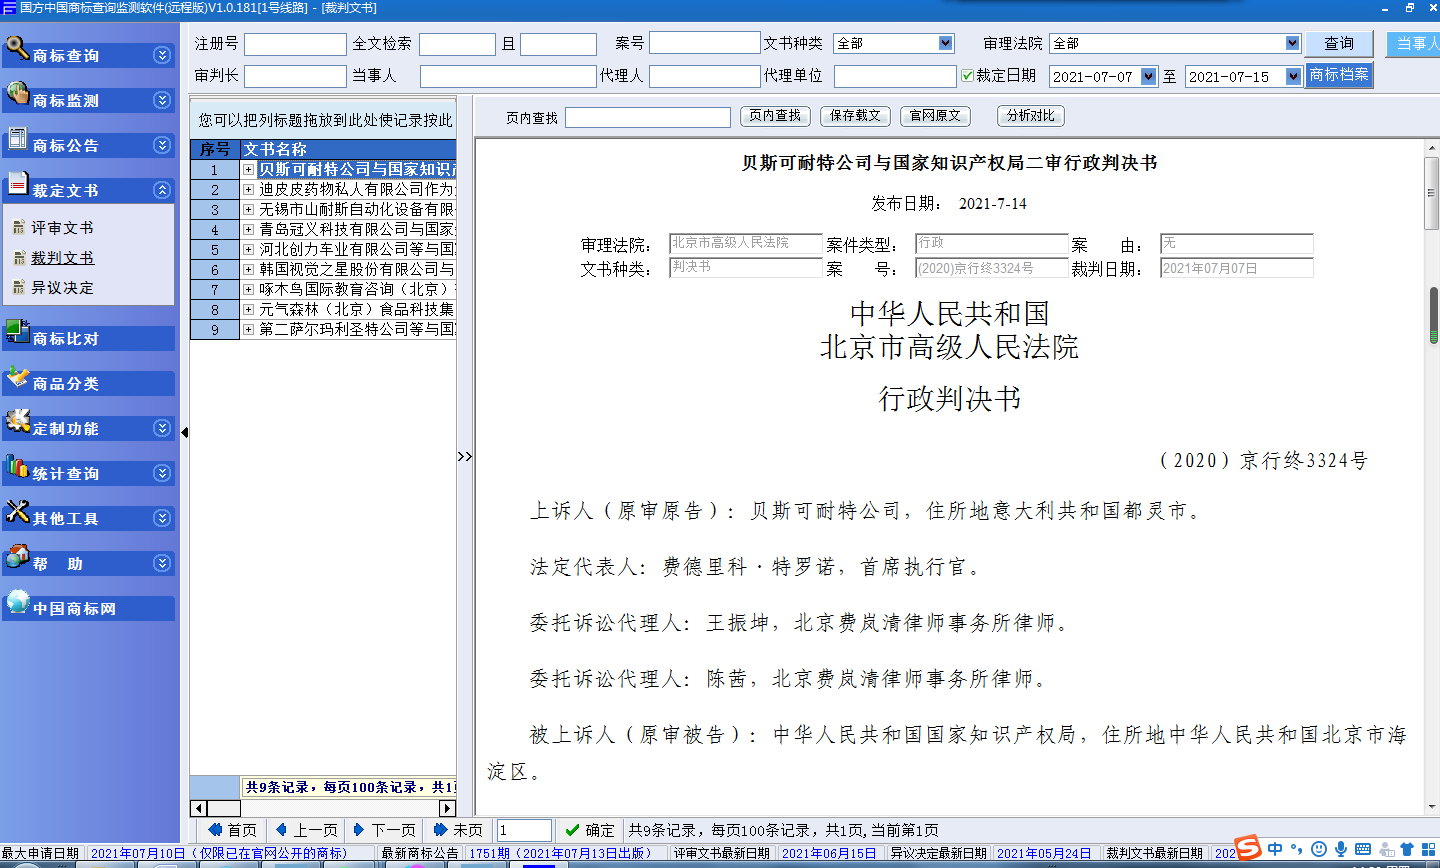This screenshot has width=1440, height=868.
Task: Expand row 1 贝斯可耐特公司 tree node
Action: [x=248, y=170]
